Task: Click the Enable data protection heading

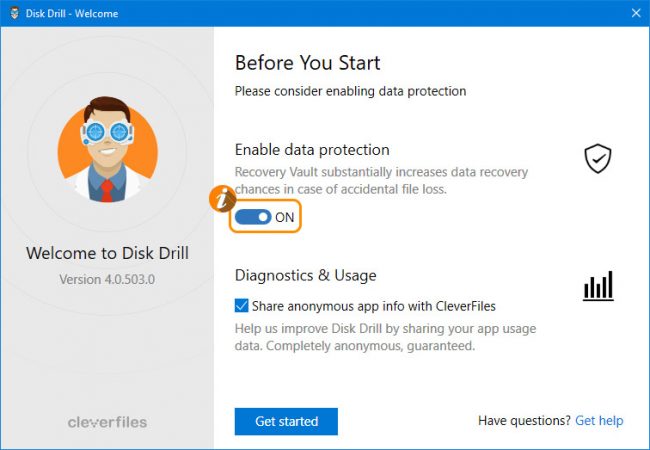Action: coord(312,149)
